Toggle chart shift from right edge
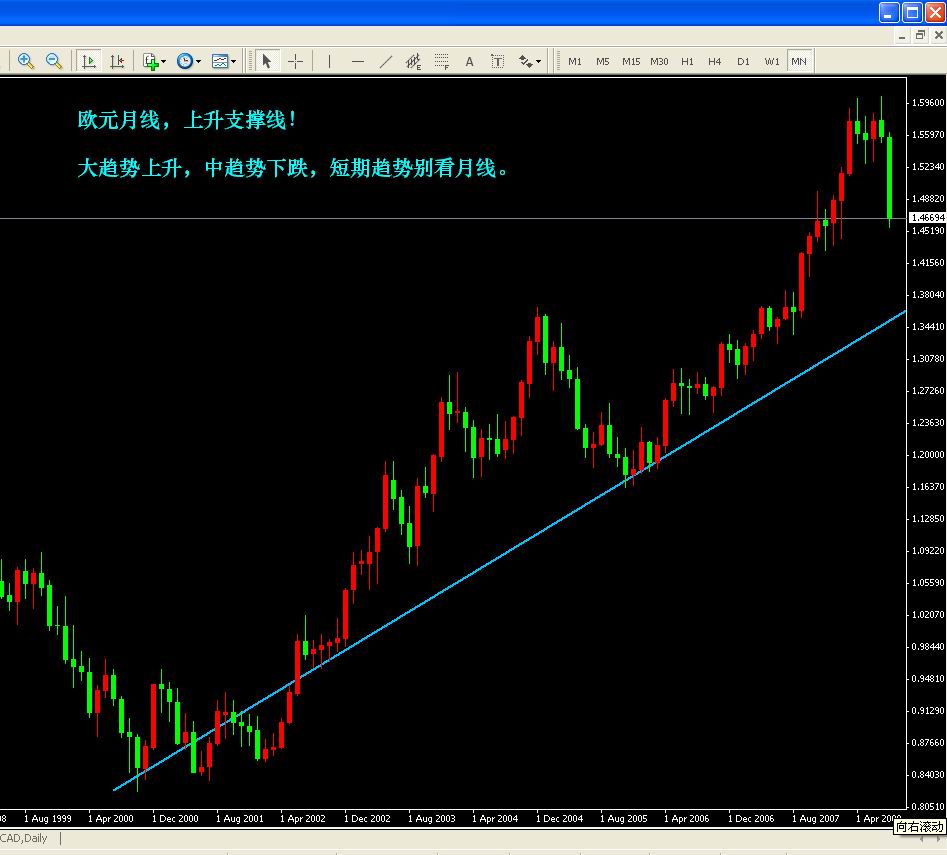Screen dimensions: 947x855 coord(117,61)
